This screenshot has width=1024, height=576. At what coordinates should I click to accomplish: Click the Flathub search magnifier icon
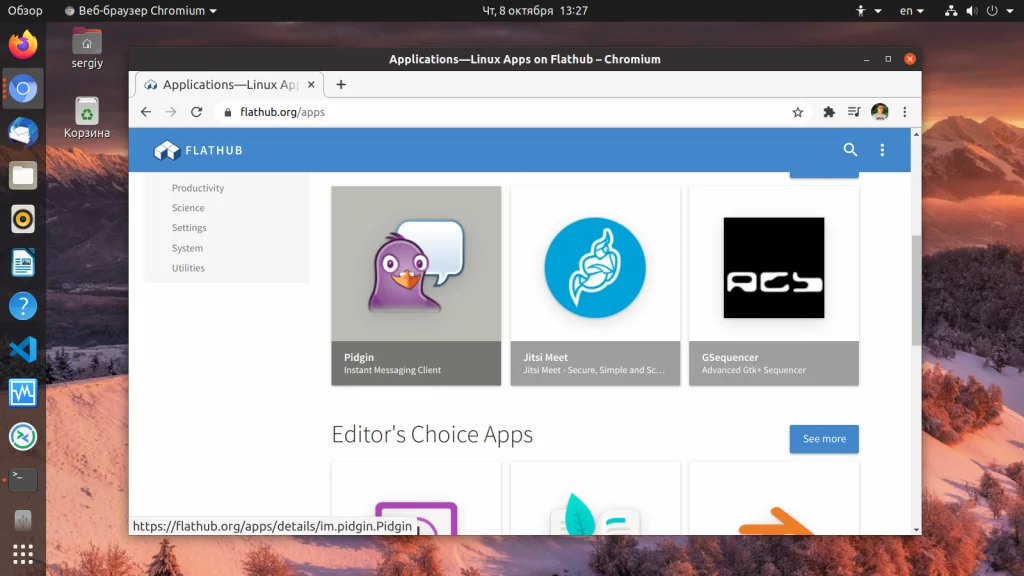[x=850, y=150]
